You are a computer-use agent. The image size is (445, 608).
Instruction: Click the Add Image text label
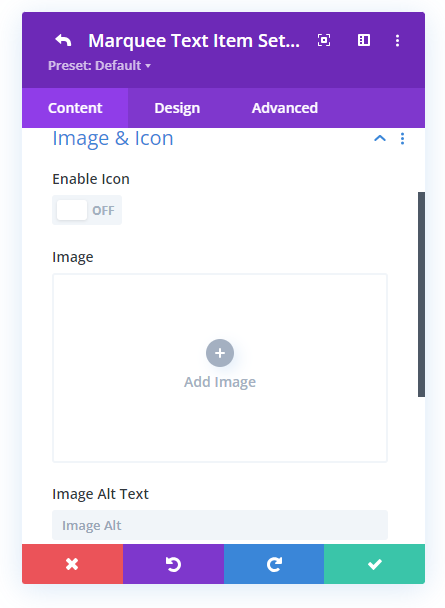click(x=220, y=382)
